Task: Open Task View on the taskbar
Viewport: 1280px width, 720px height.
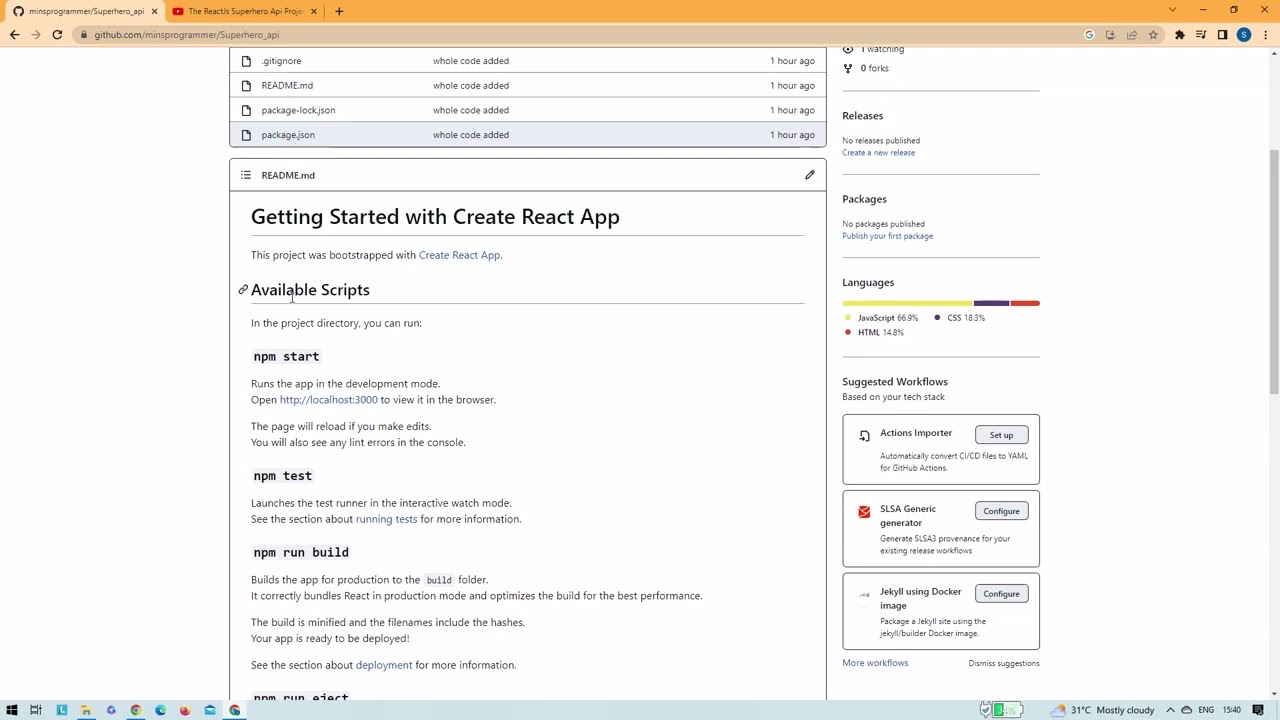Action: click(35, 710)
